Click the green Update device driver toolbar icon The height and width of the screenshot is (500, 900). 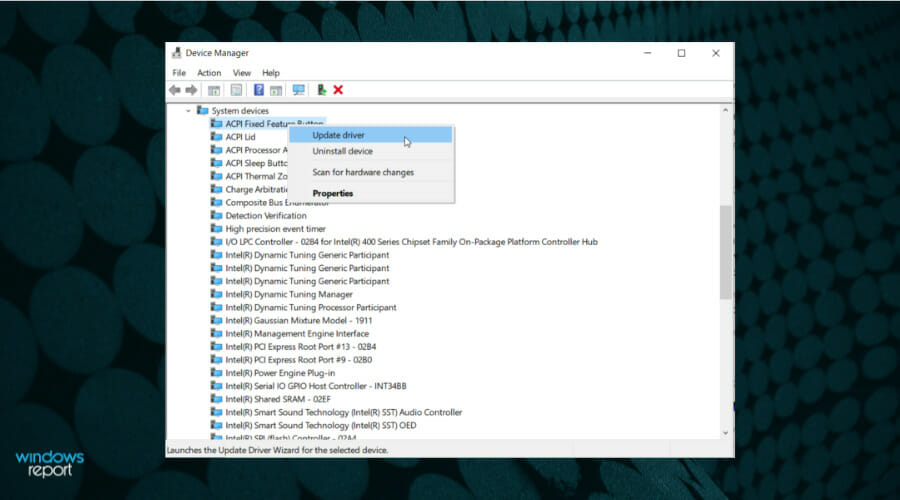tap(321, 90)
